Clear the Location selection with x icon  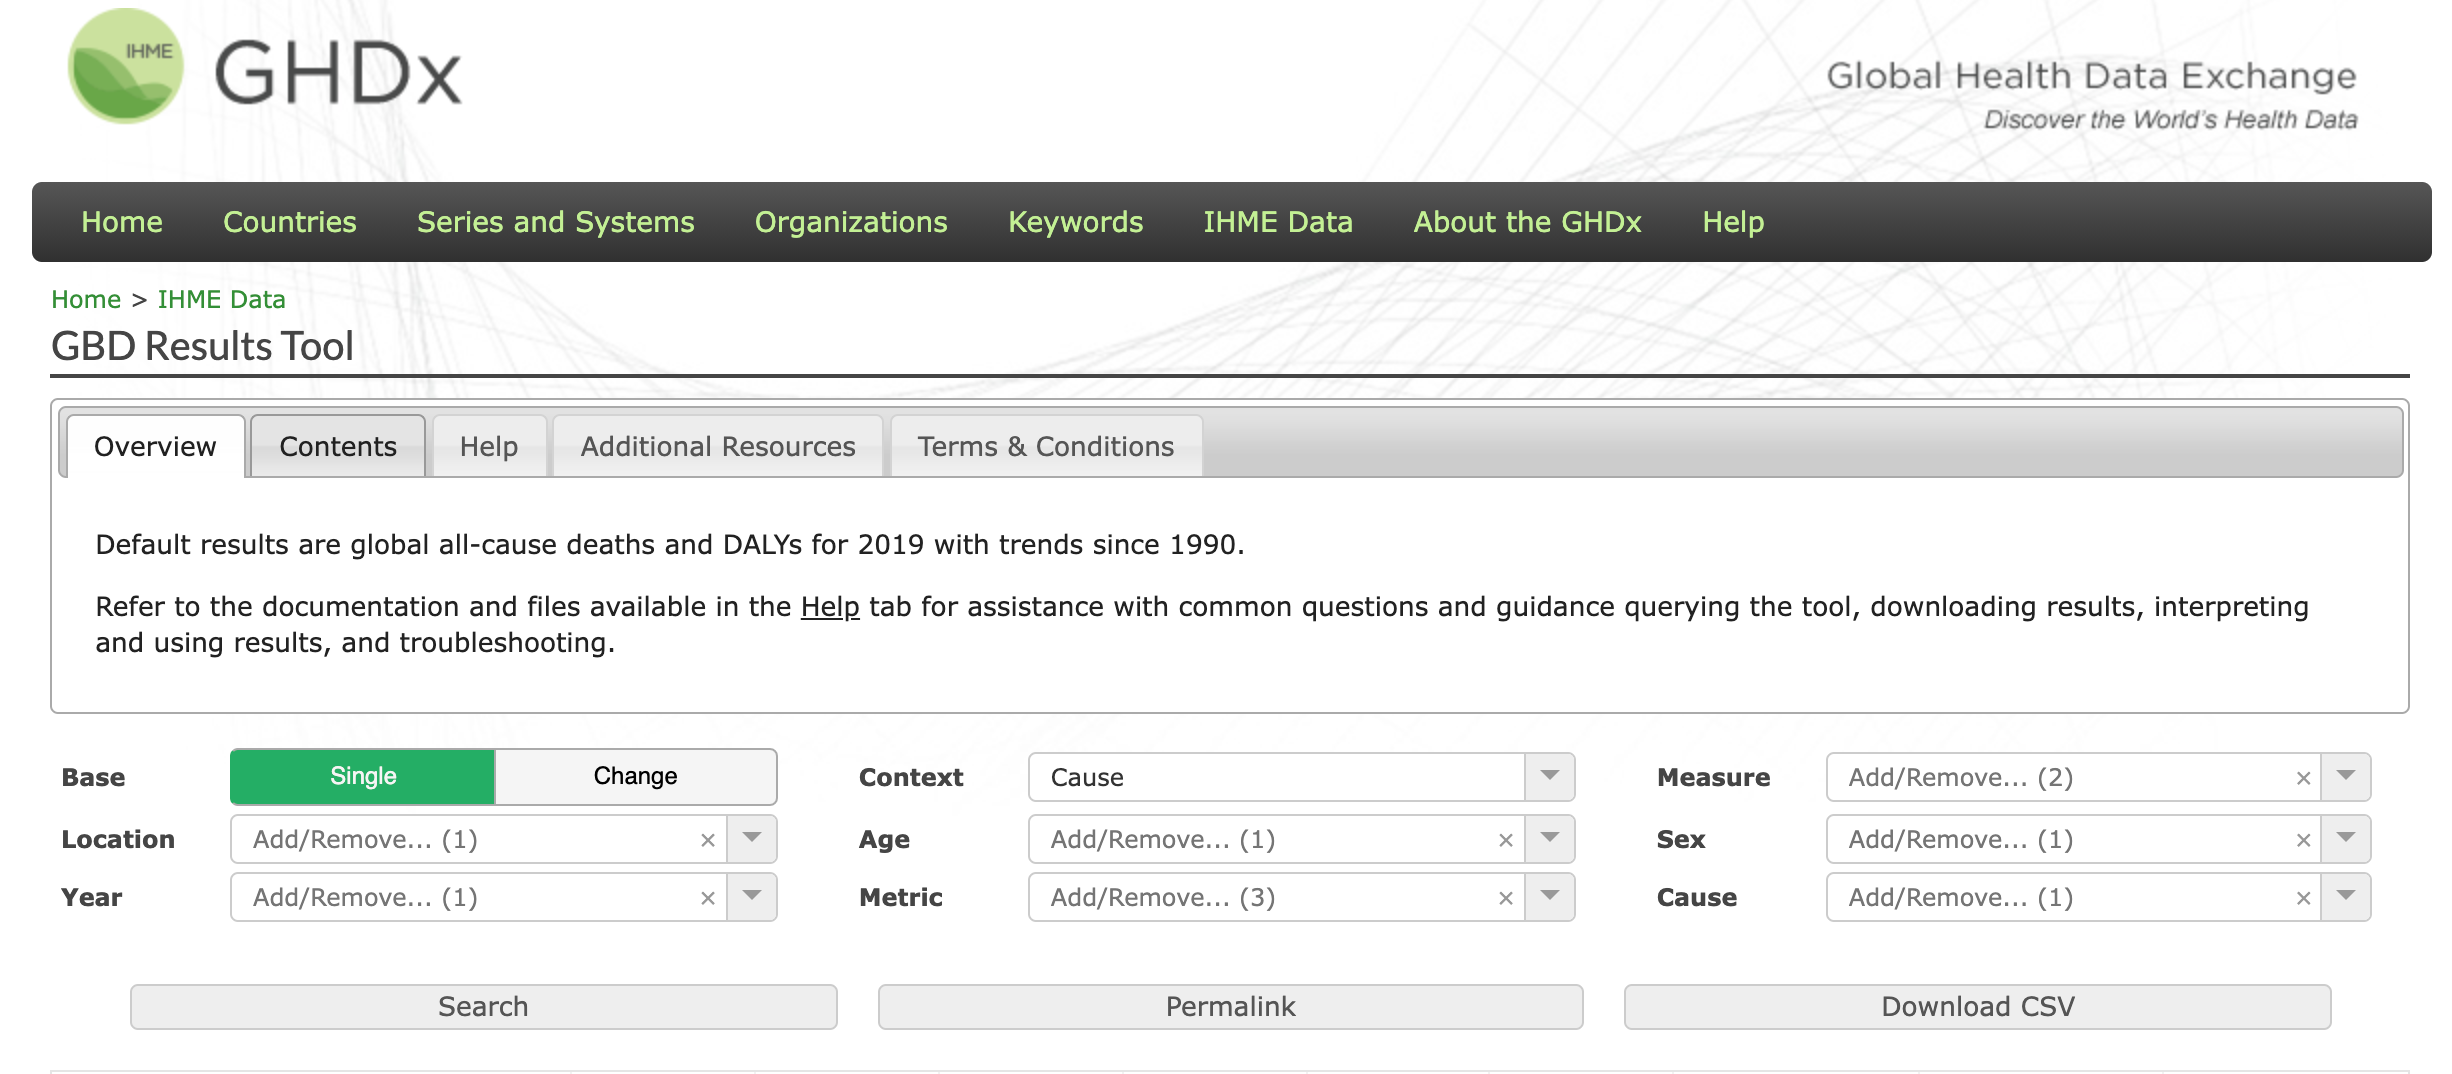(707, 840)
